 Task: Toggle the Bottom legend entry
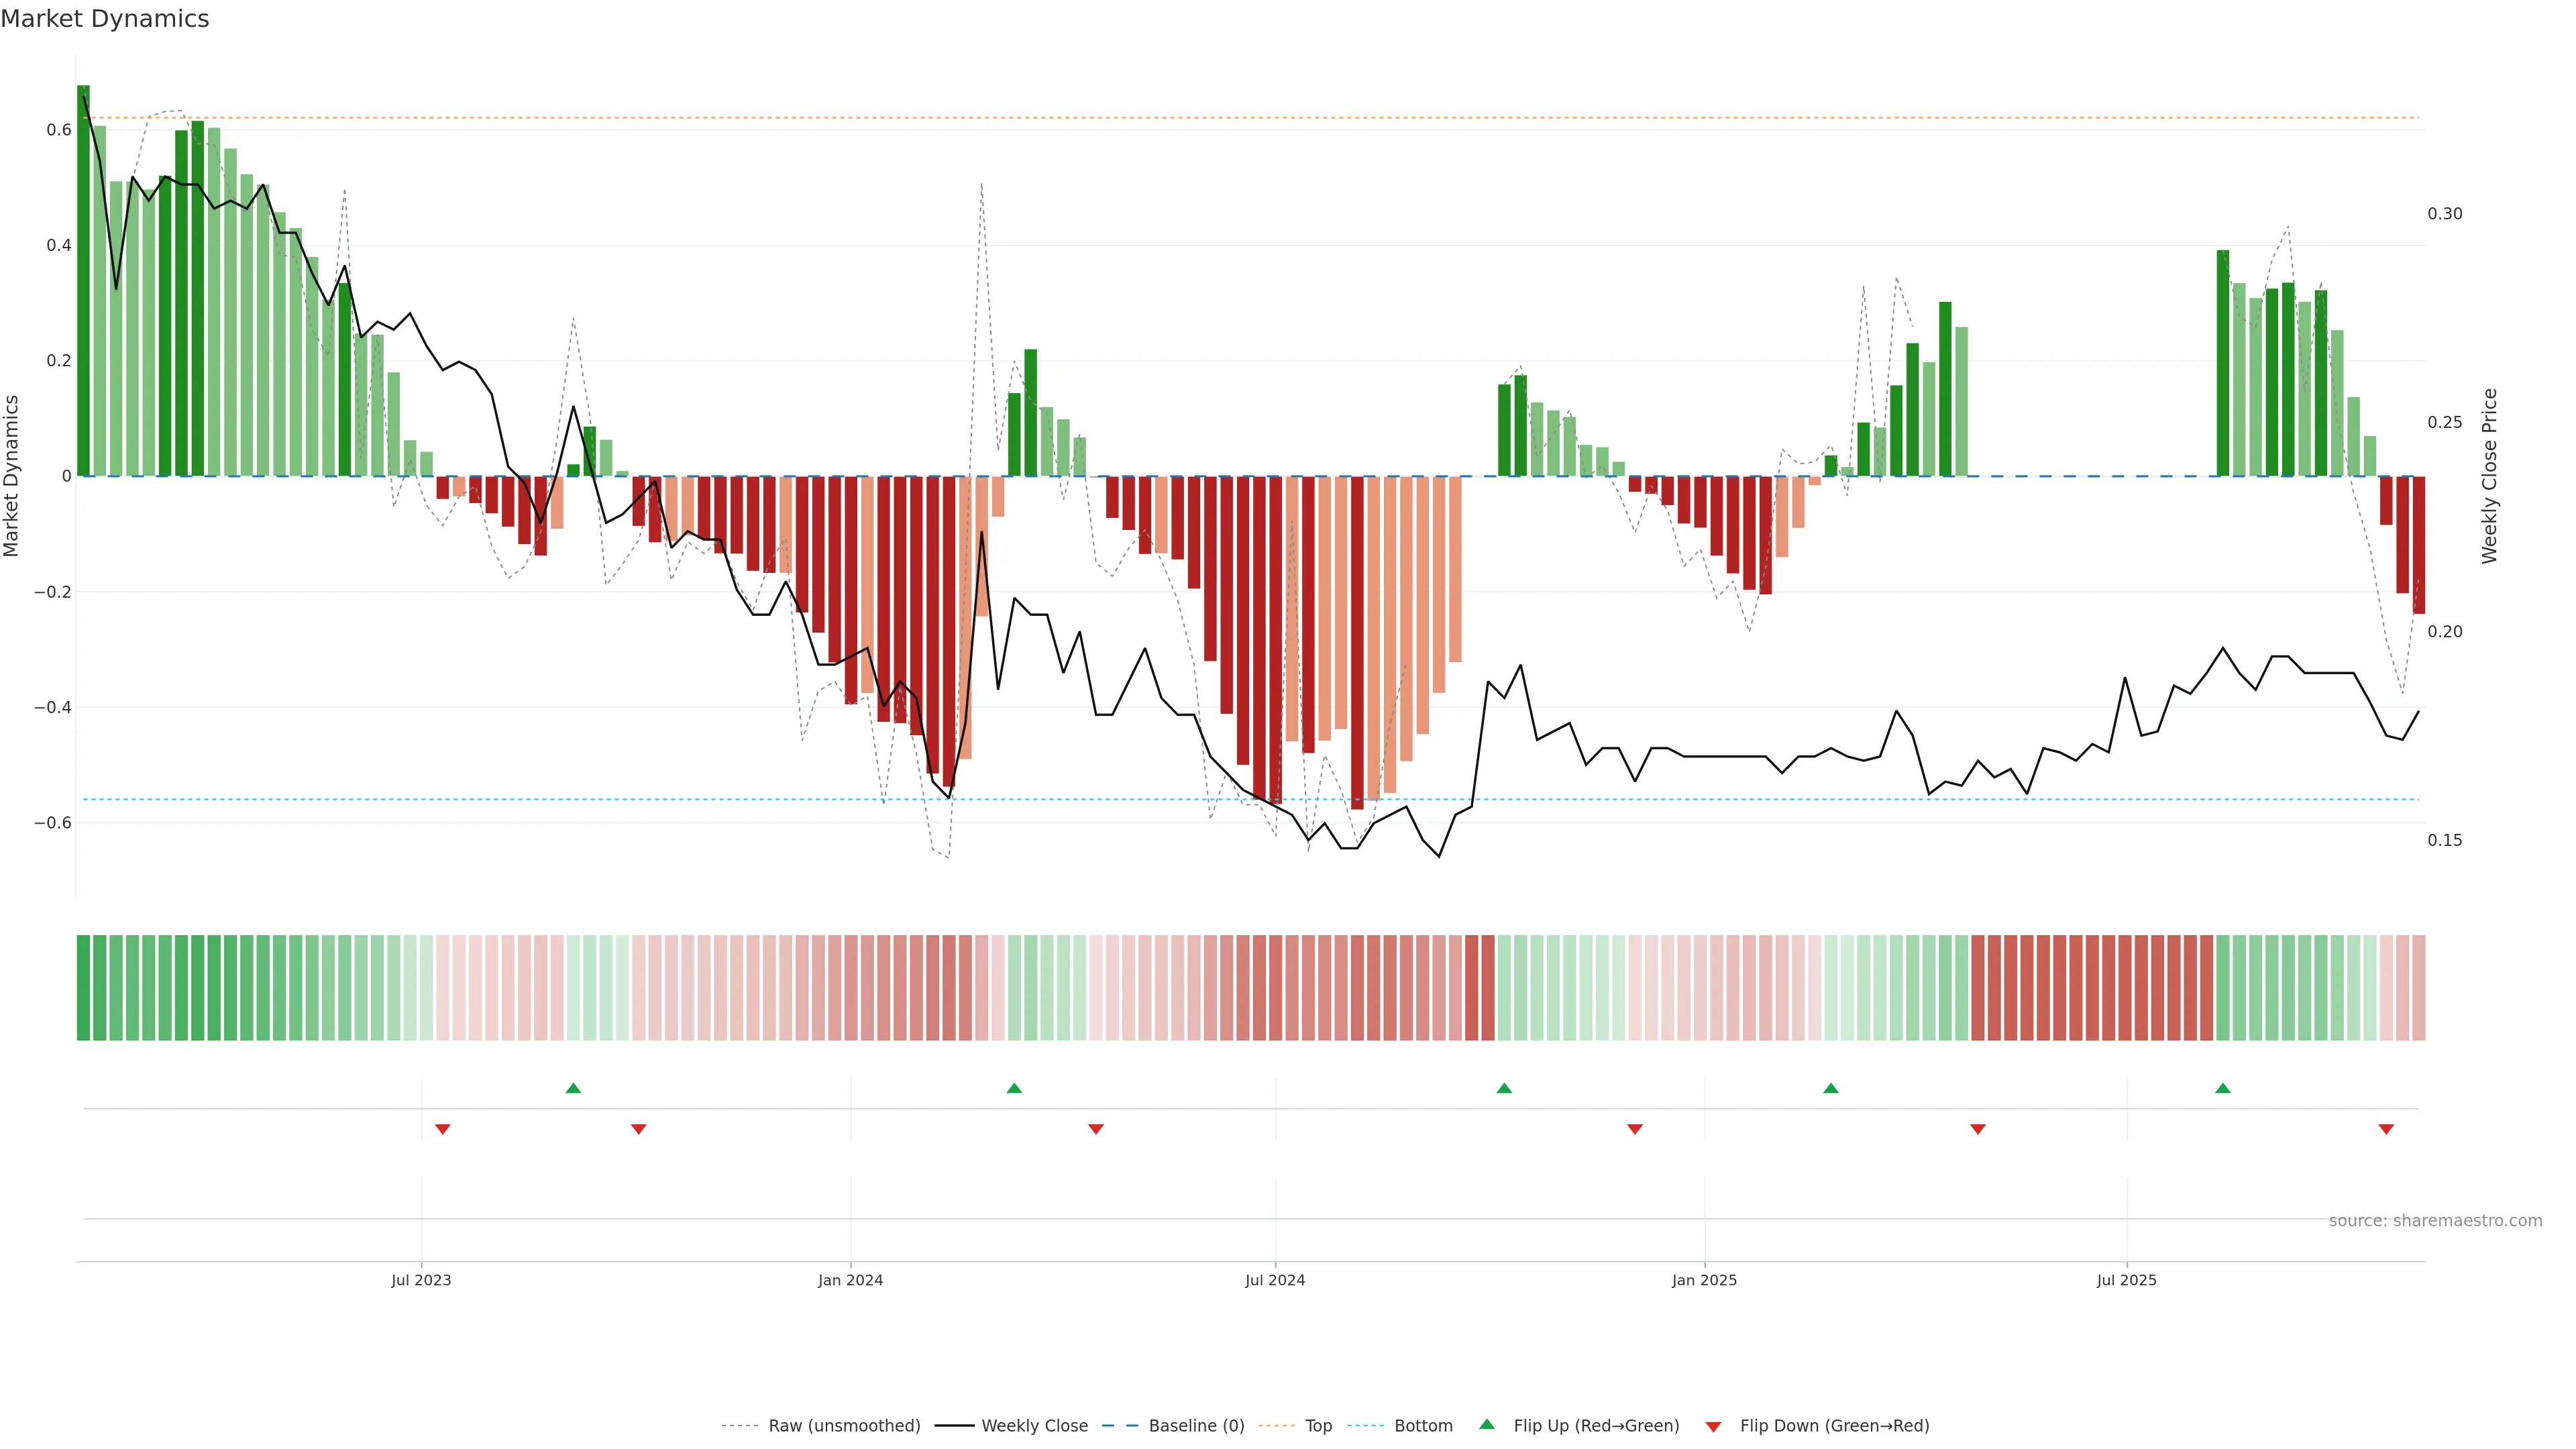1423,1426
